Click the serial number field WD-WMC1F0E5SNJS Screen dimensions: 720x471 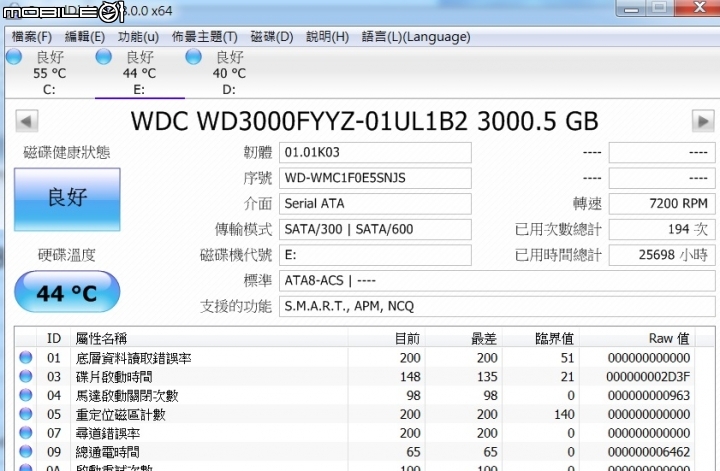375,178
